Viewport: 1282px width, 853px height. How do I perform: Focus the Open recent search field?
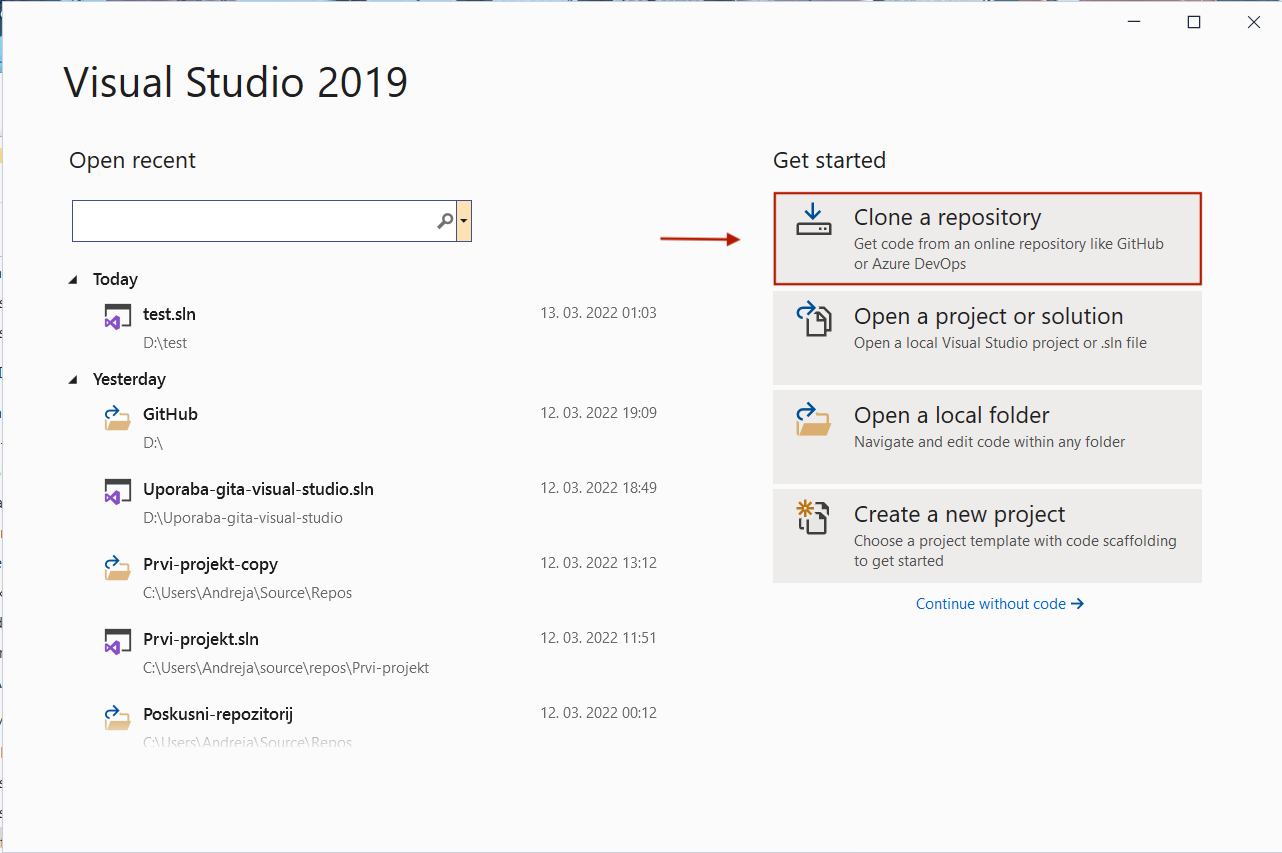[x=255, y=221]
